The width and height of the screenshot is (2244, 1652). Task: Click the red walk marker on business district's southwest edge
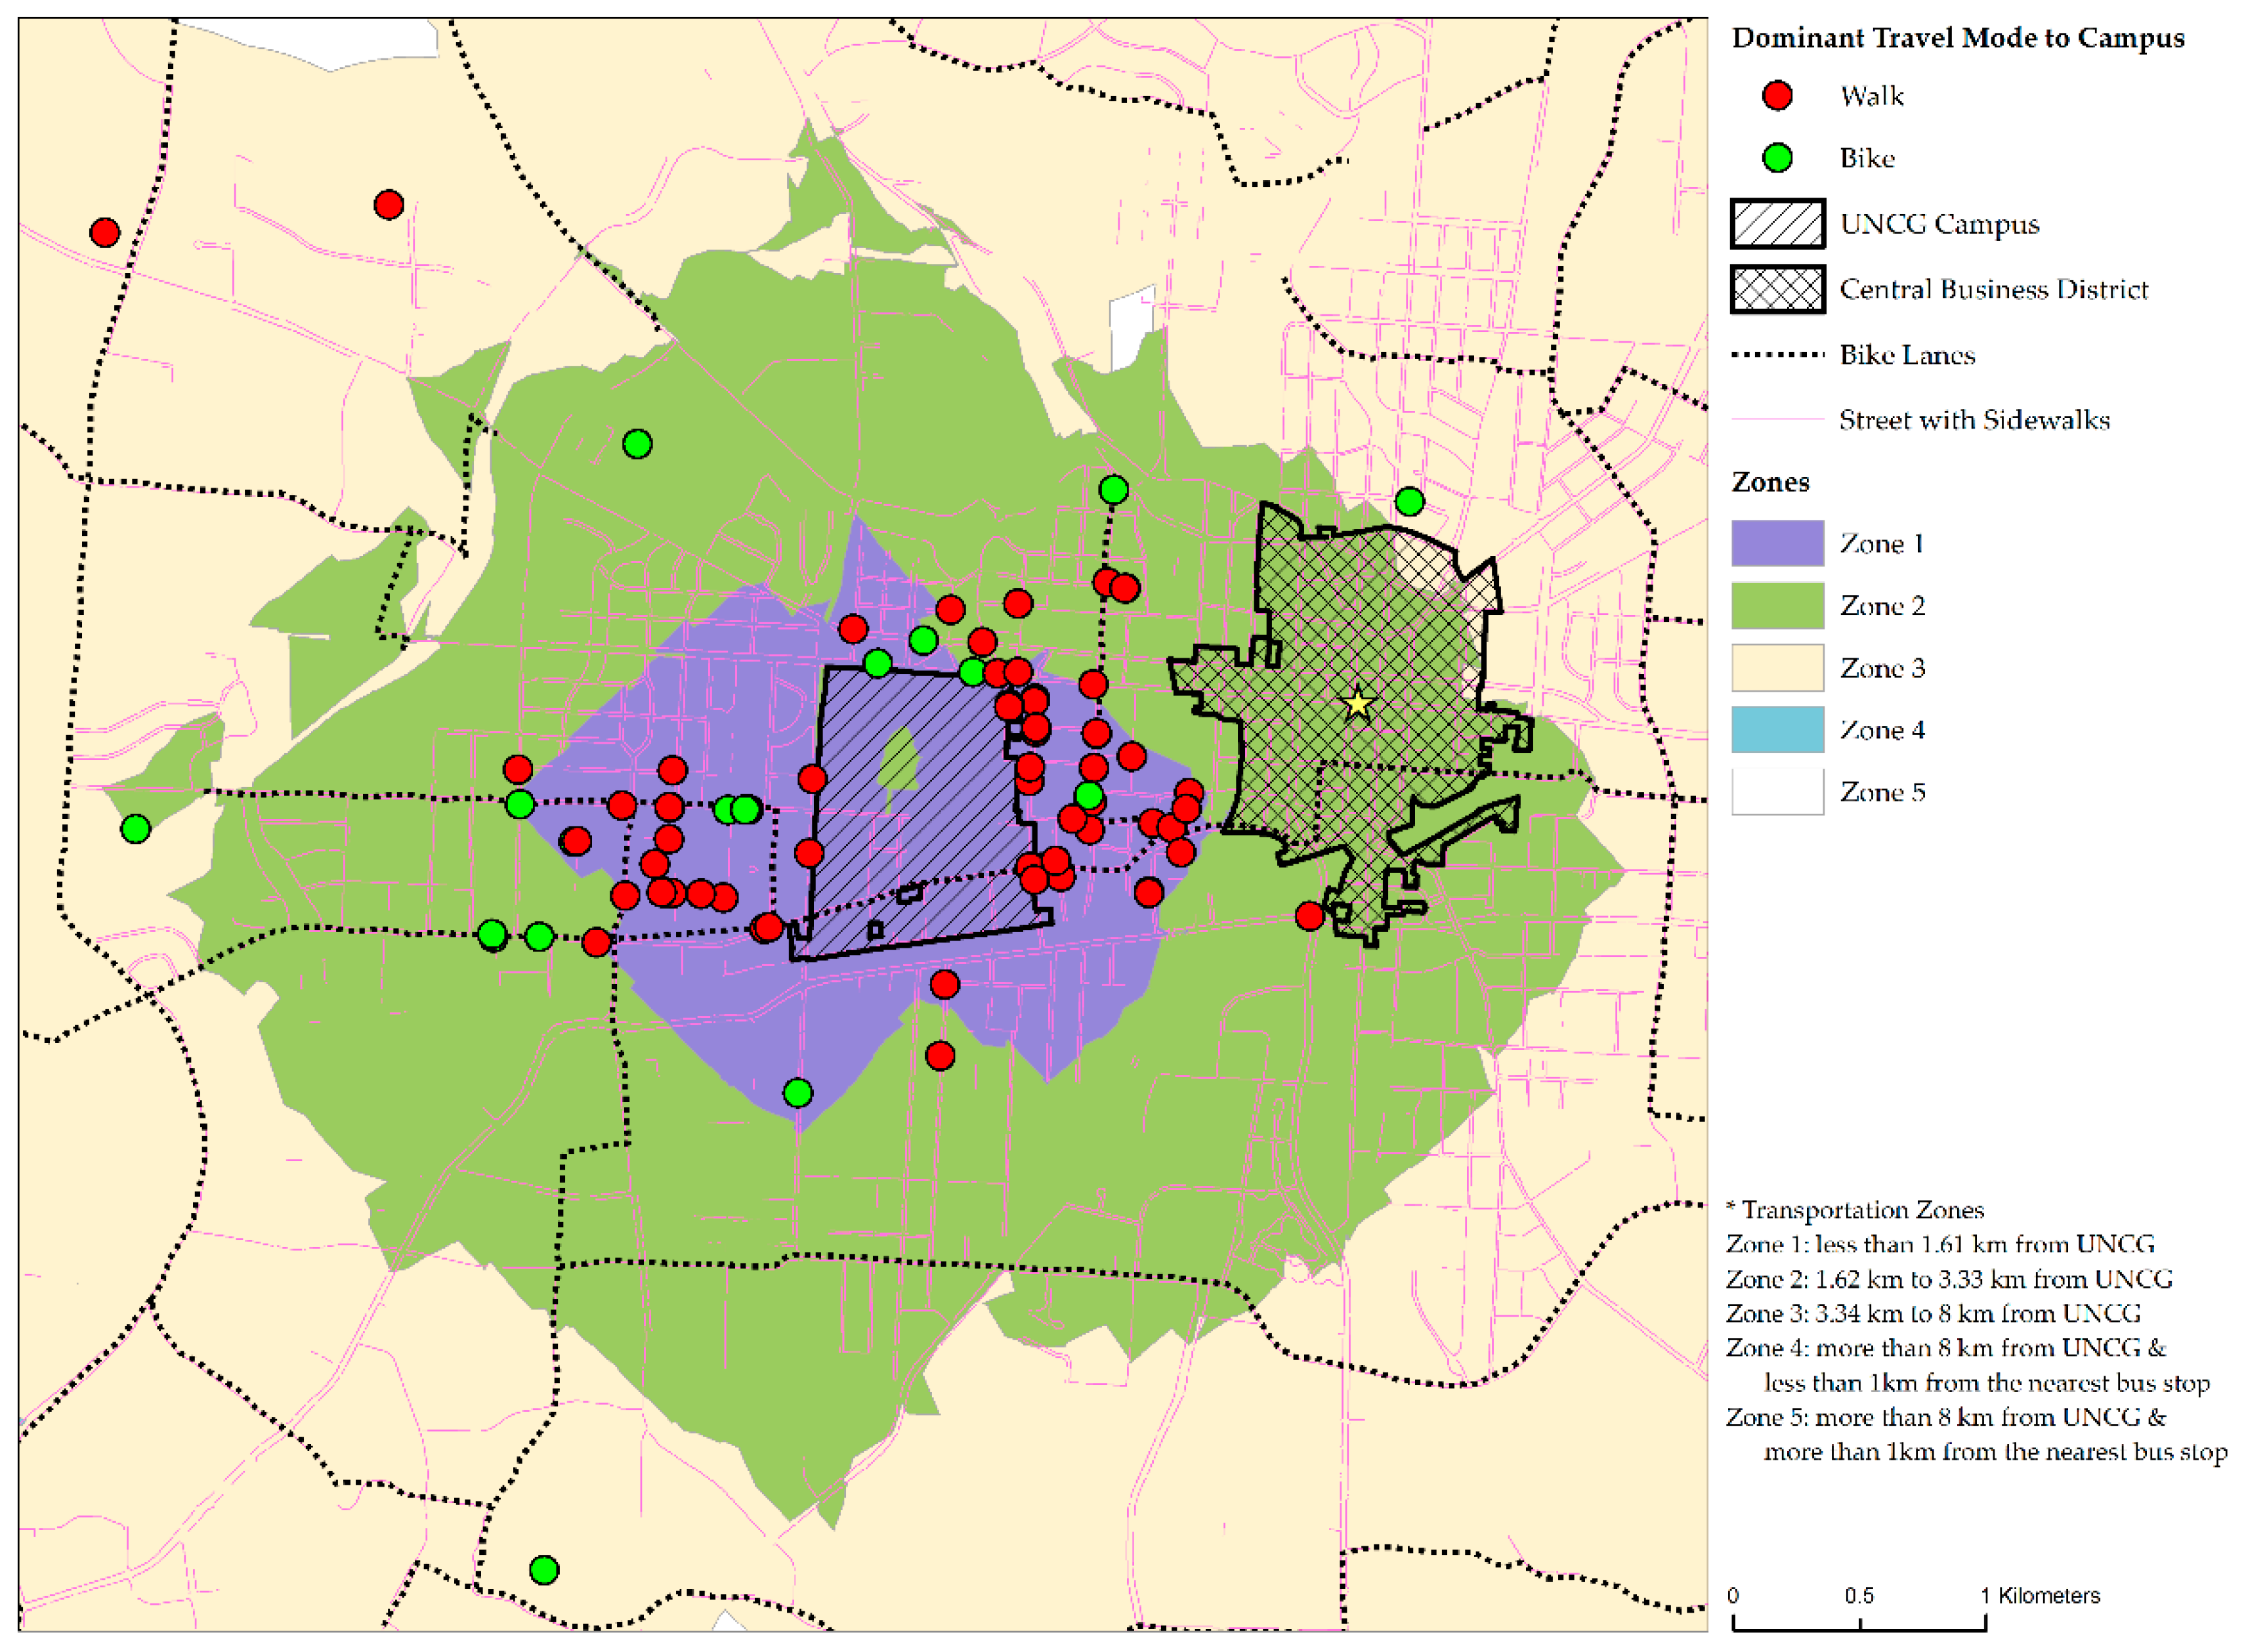pos(1309,916)
